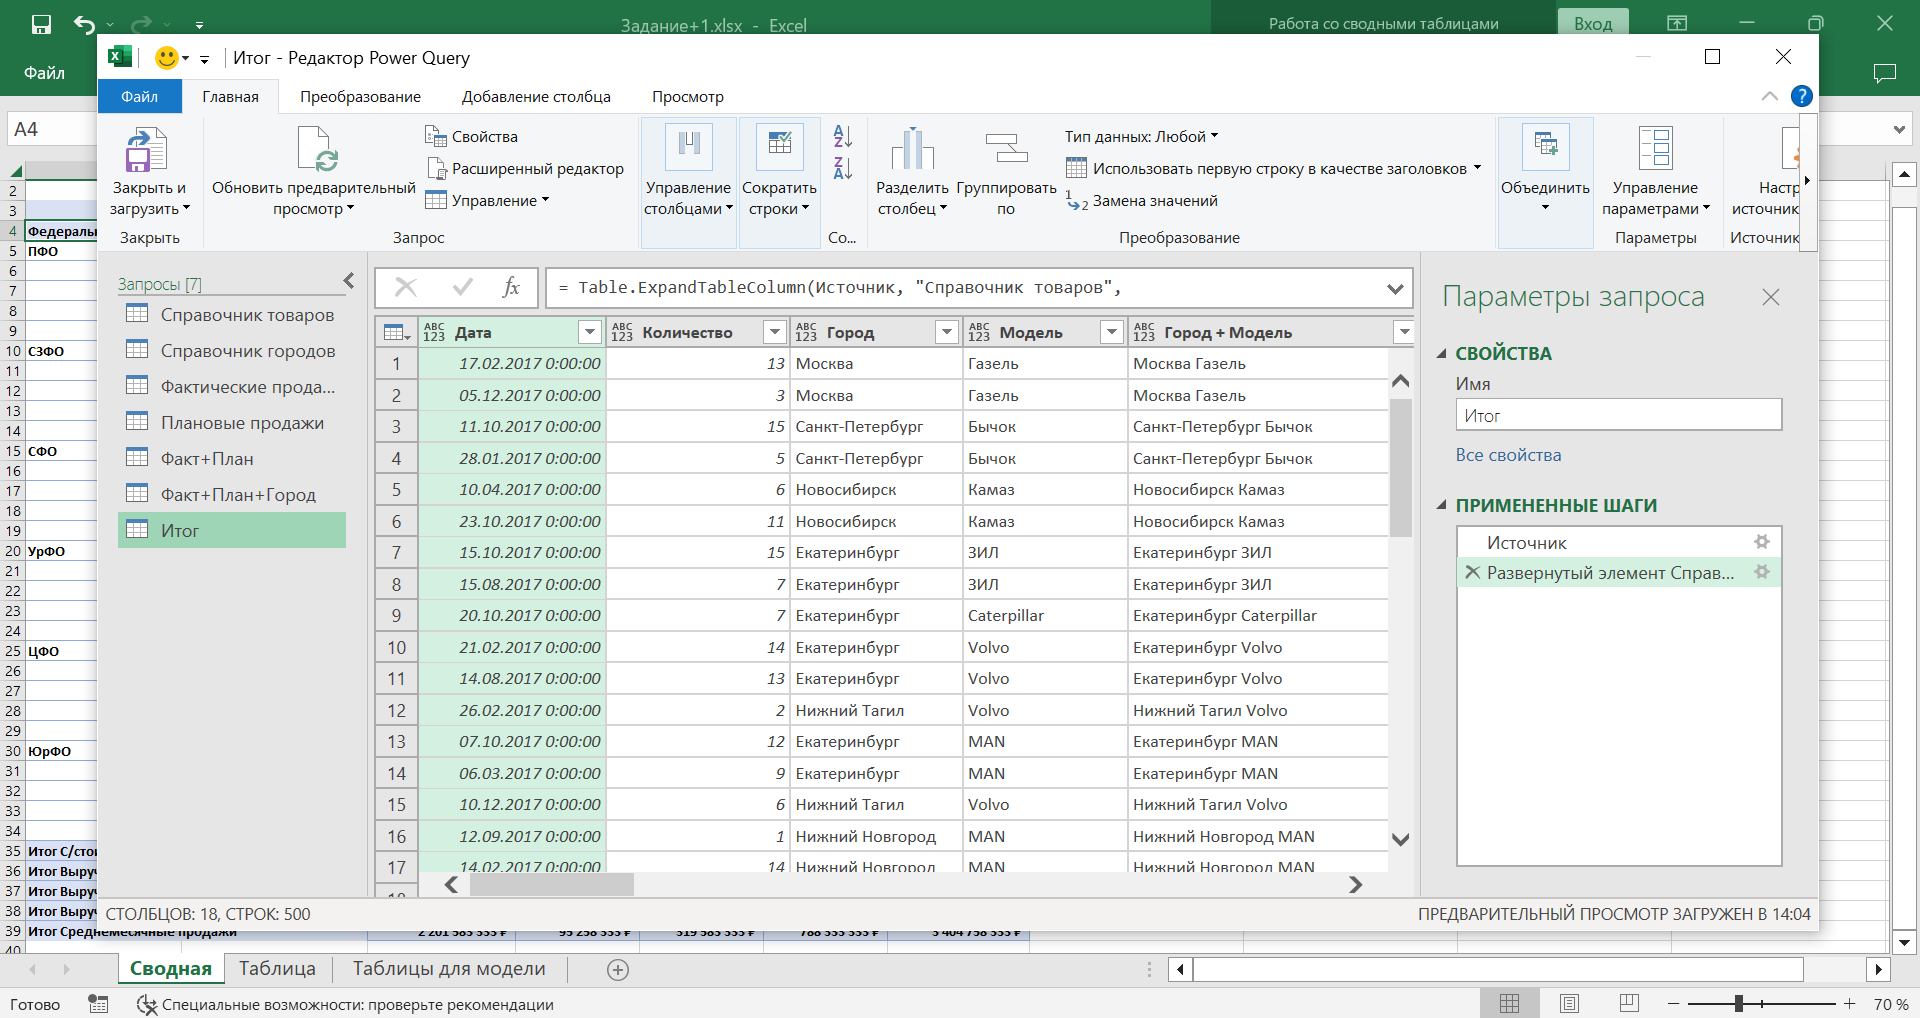Click the sort ascending A-Z icon
This screenshot has height=1018, width=1920.
point(842,137)
